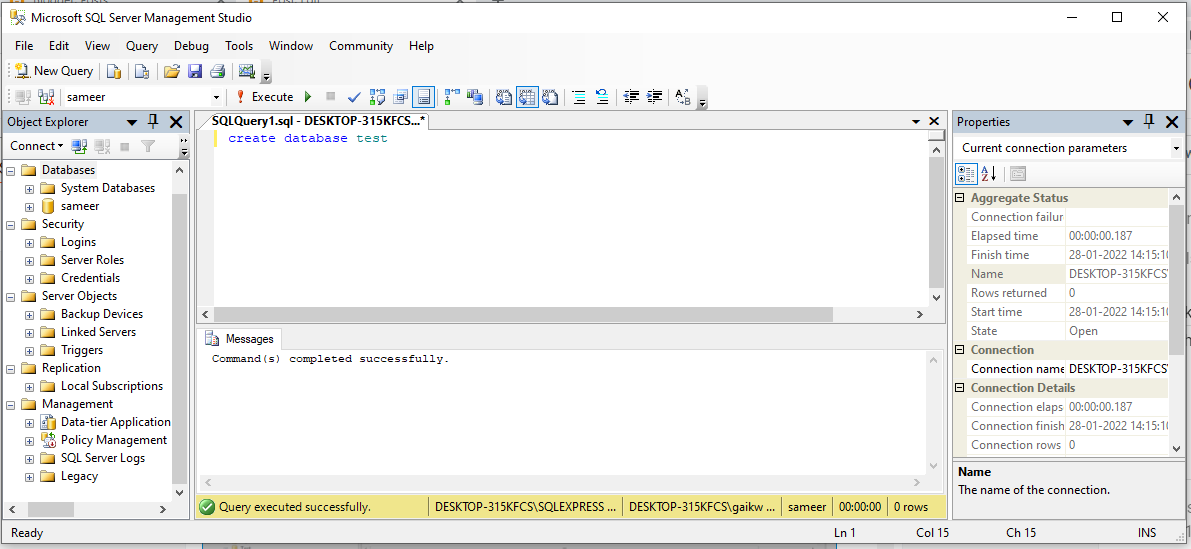
Task: Start debugging with the green play arrow
Action: pyautogui.click(x=308, y=97)
